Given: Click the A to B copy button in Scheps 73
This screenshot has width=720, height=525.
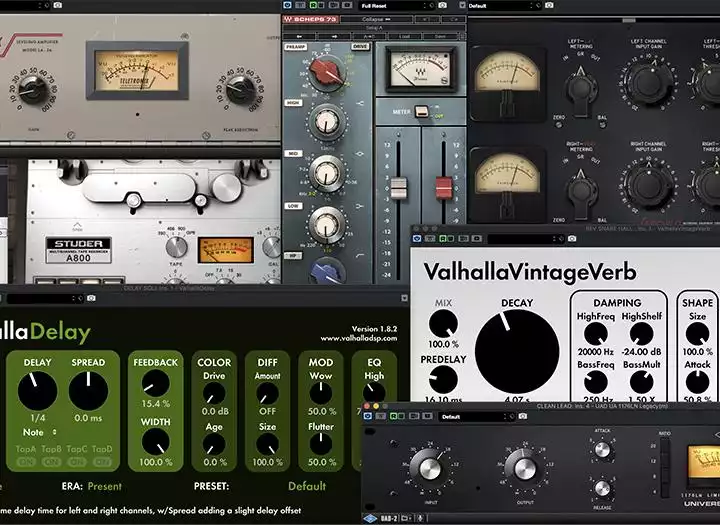Looking at the screenshot, I should 369,36.
